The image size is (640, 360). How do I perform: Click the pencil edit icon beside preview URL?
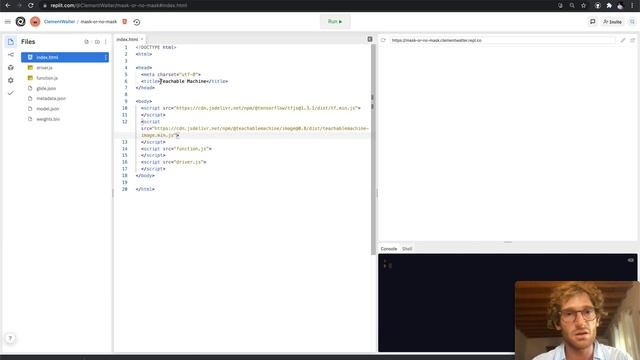623,40
